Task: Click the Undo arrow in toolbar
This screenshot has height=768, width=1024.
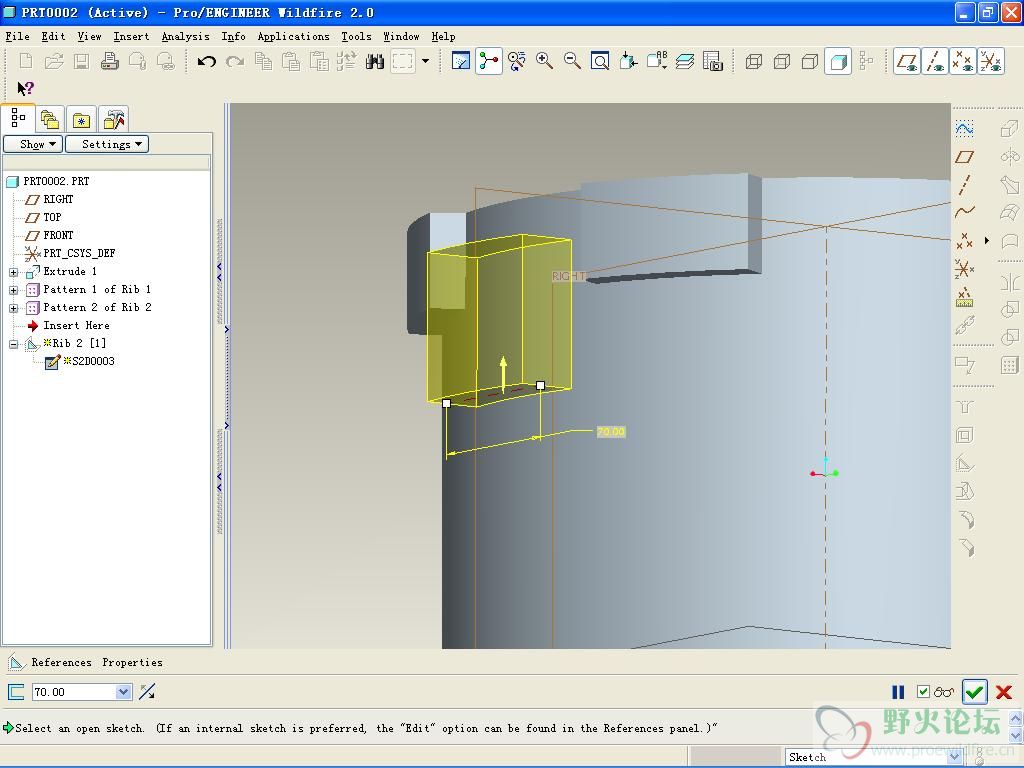Action: (x=207, y=62)
